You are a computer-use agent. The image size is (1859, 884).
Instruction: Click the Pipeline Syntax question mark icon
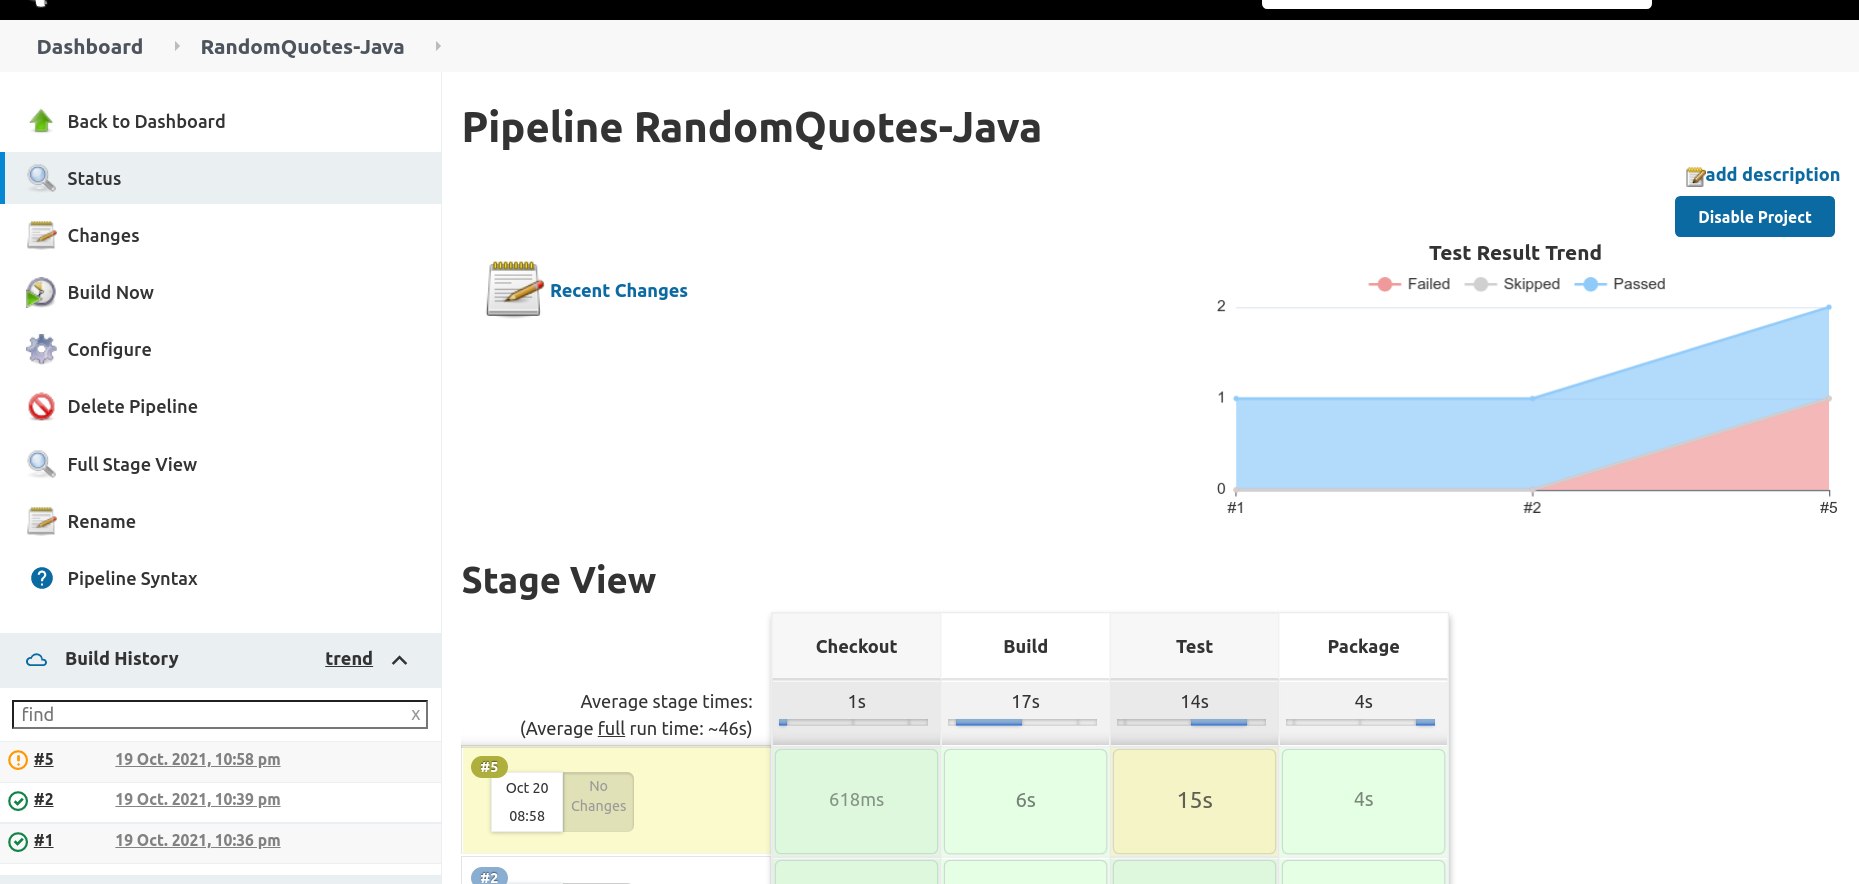click(x=41, y=578)
